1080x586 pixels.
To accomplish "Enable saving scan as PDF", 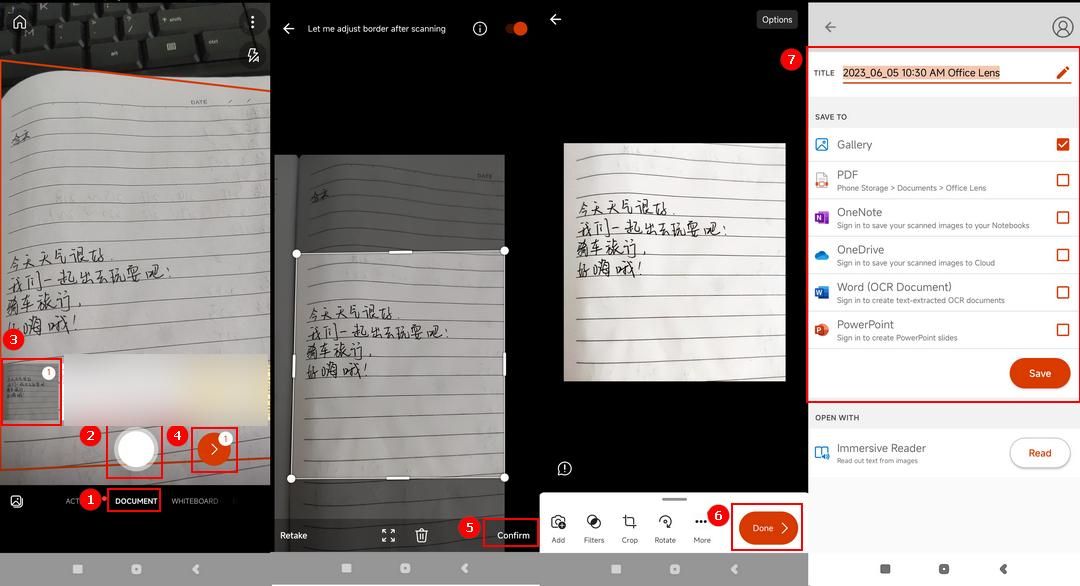I will [1063, 180].
